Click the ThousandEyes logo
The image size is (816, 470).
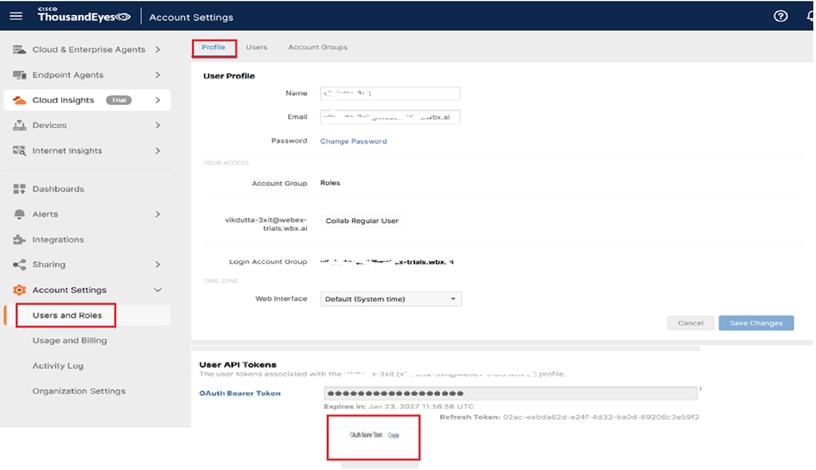point(84,16)
